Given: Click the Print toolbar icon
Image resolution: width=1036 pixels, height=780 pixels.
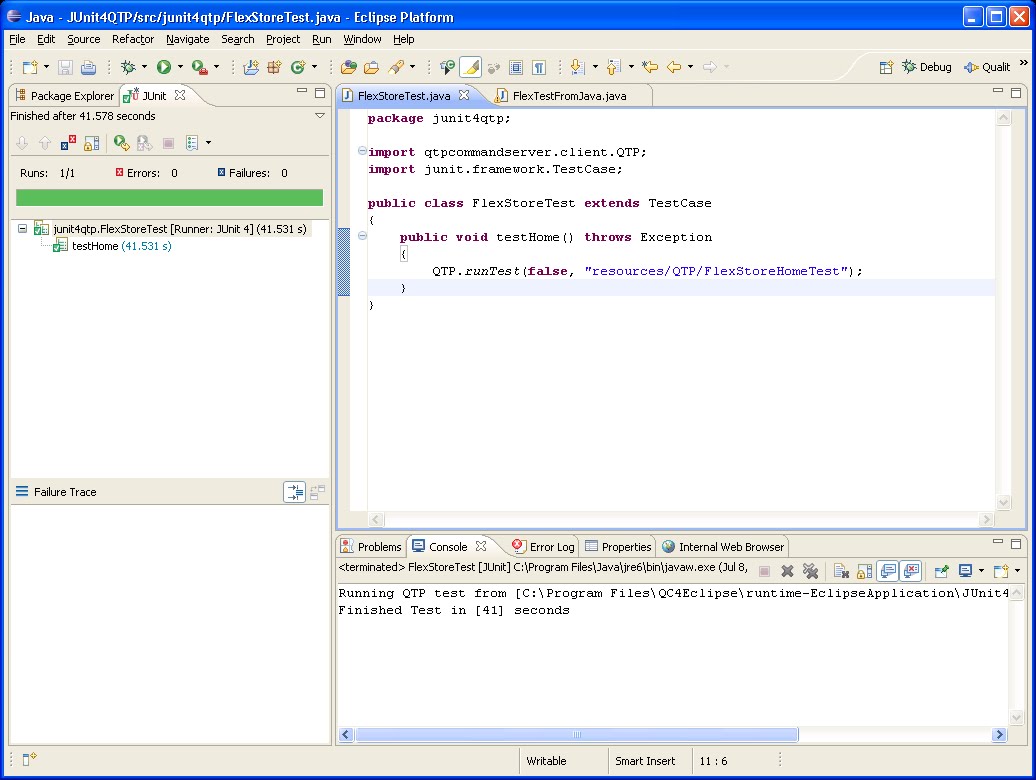Looking at the screenshot, I should 88,67.
